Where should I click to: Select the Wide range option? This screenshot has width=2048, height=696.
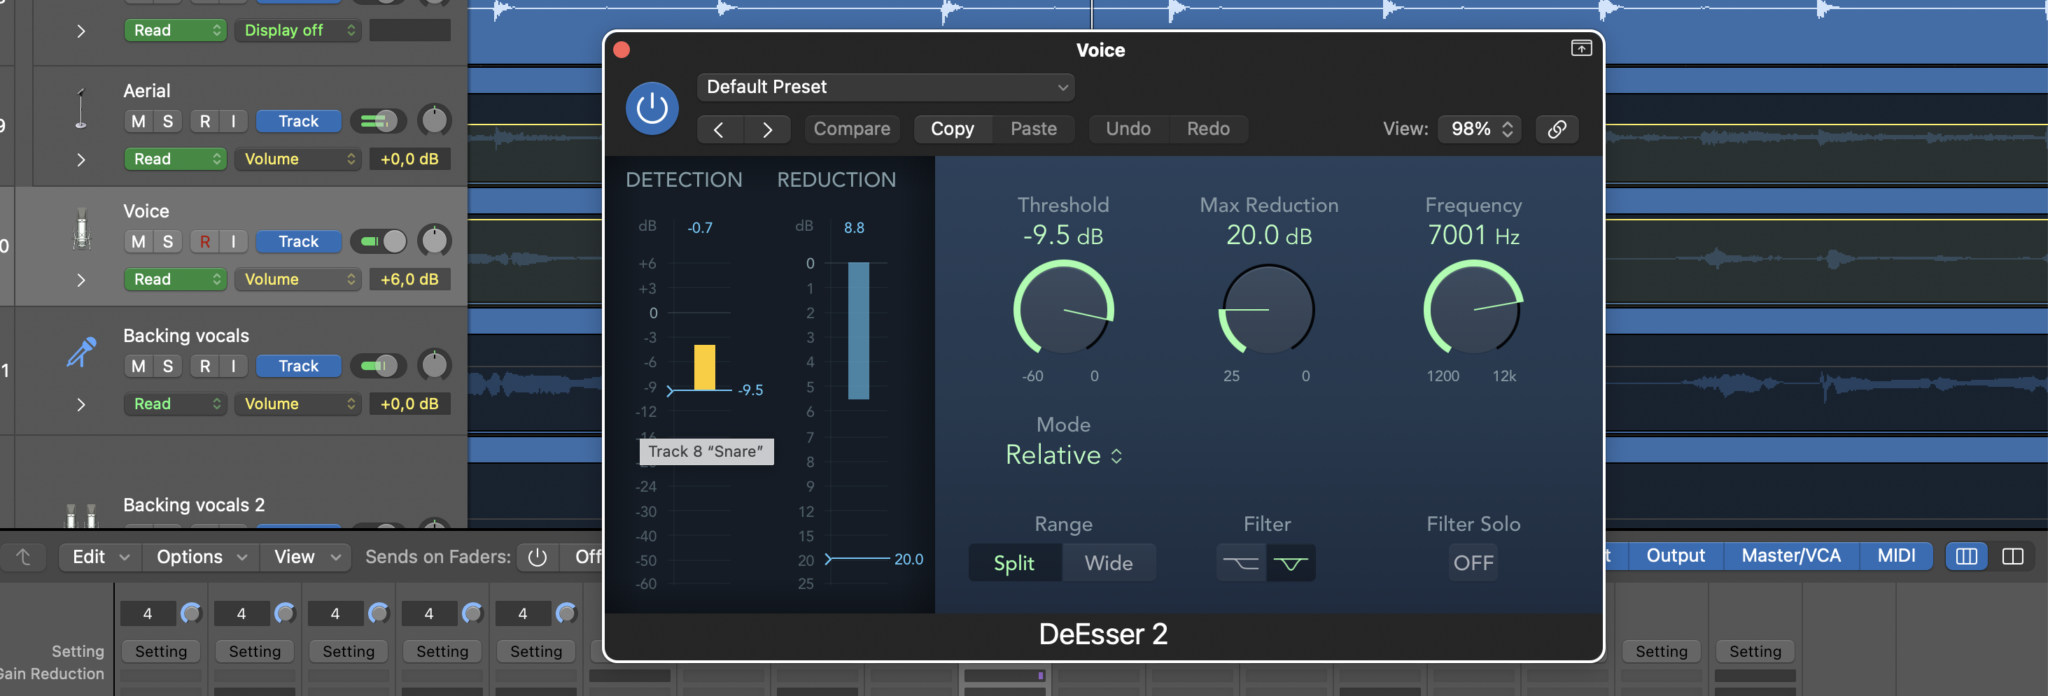click(x=1109, y=563)
